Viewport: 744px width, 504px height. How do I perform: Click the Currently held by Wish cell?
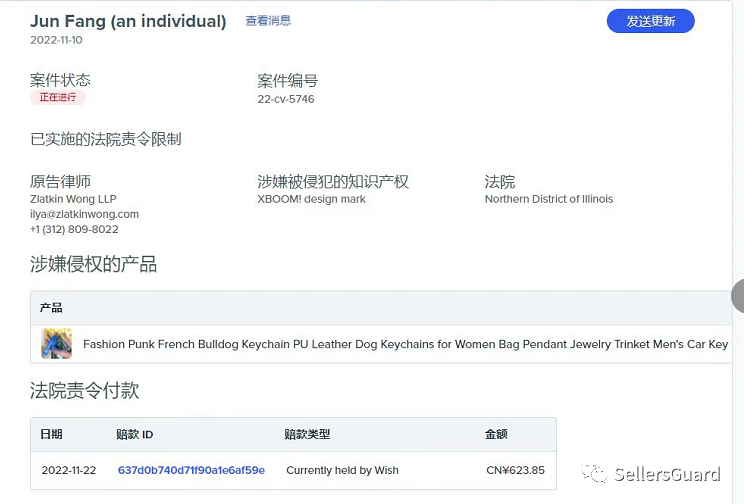[342, 470]
